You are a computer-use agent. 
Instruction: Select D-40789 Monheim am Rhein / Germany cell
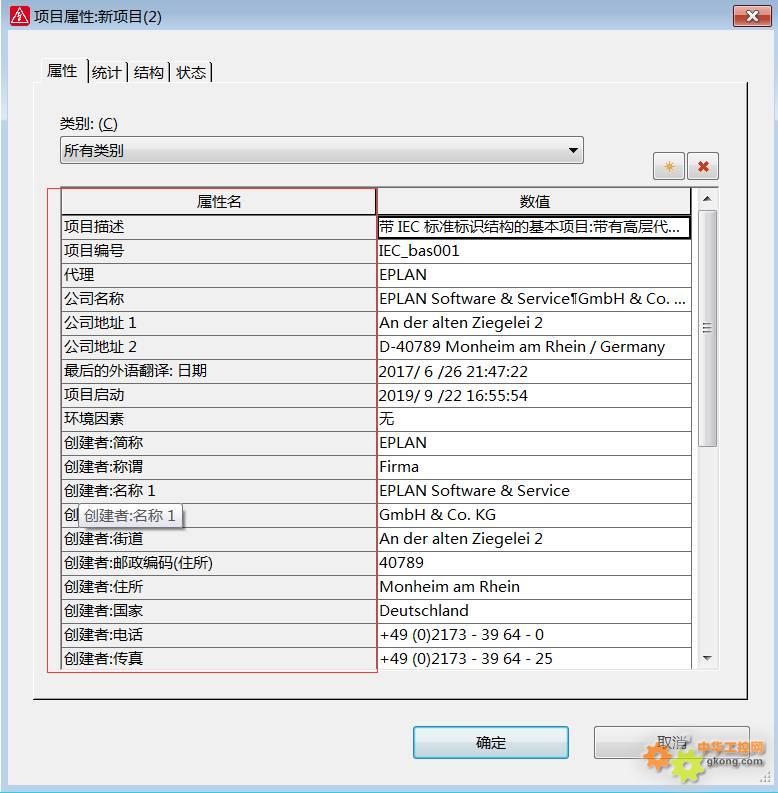534,347
